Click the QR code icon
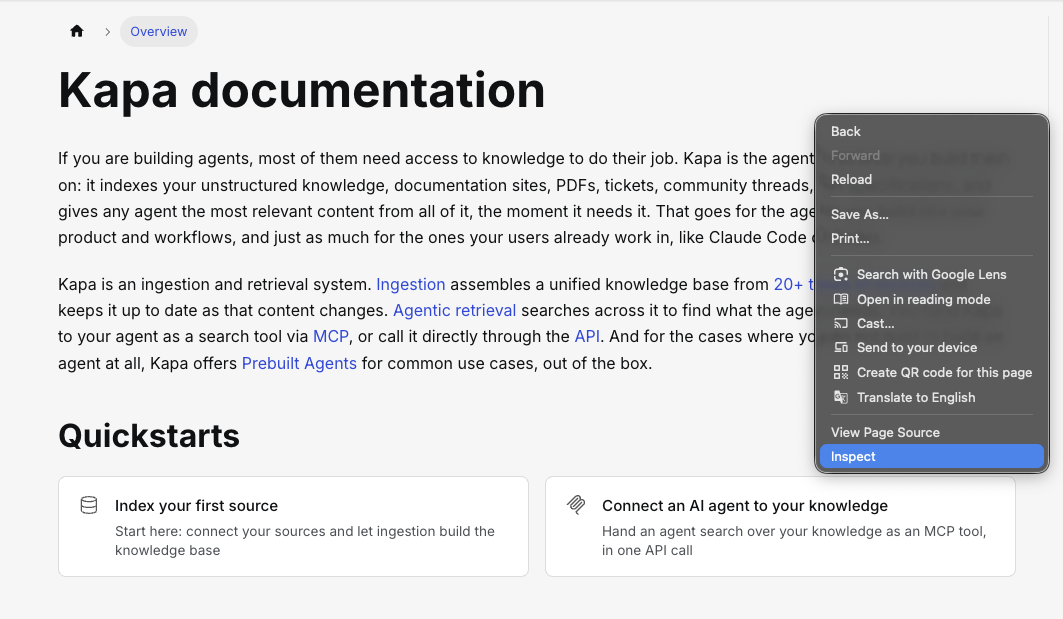Viewport: 1063px width, 619px height. [x=841, y=372]
